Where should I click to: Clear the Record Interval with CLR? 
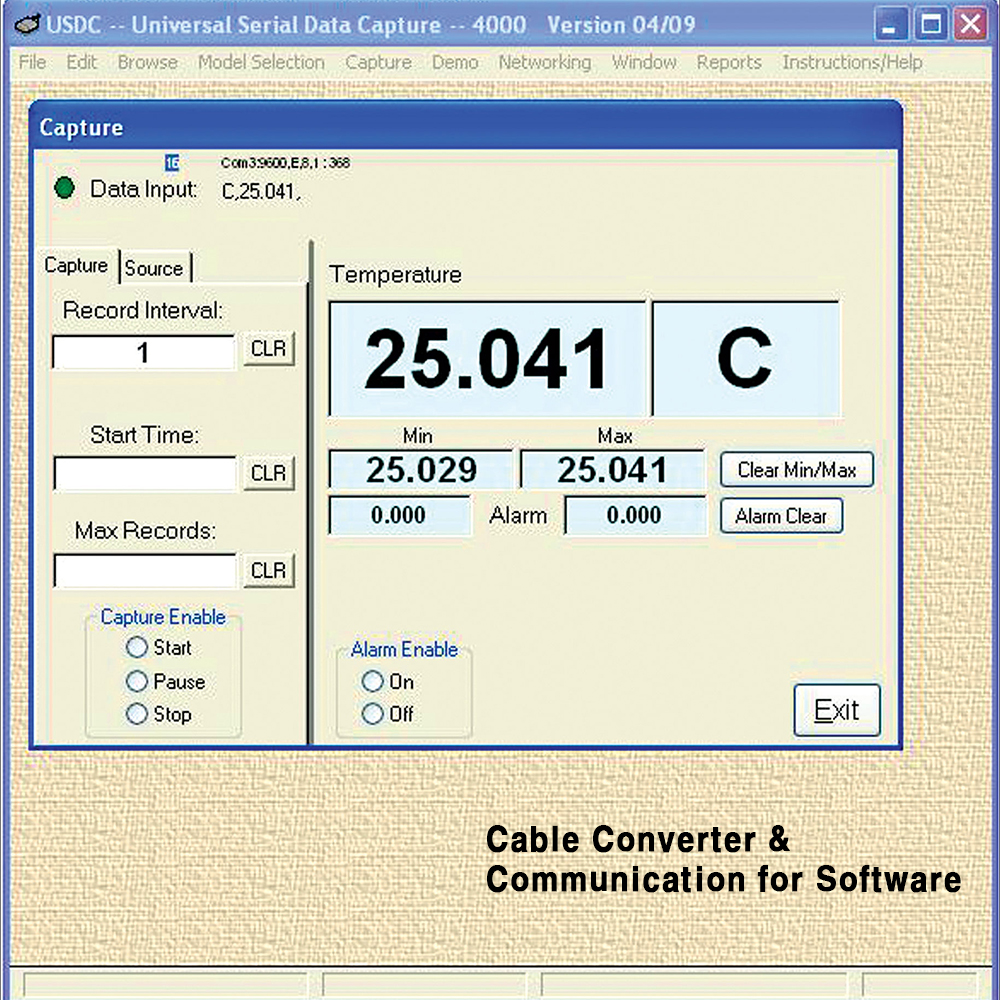[x=268, y=350]
